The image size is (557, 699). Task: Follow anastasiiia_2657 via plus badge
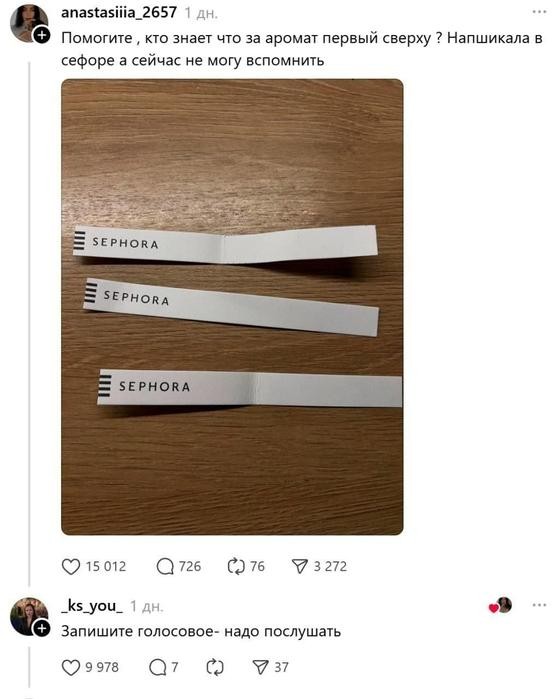41,35
